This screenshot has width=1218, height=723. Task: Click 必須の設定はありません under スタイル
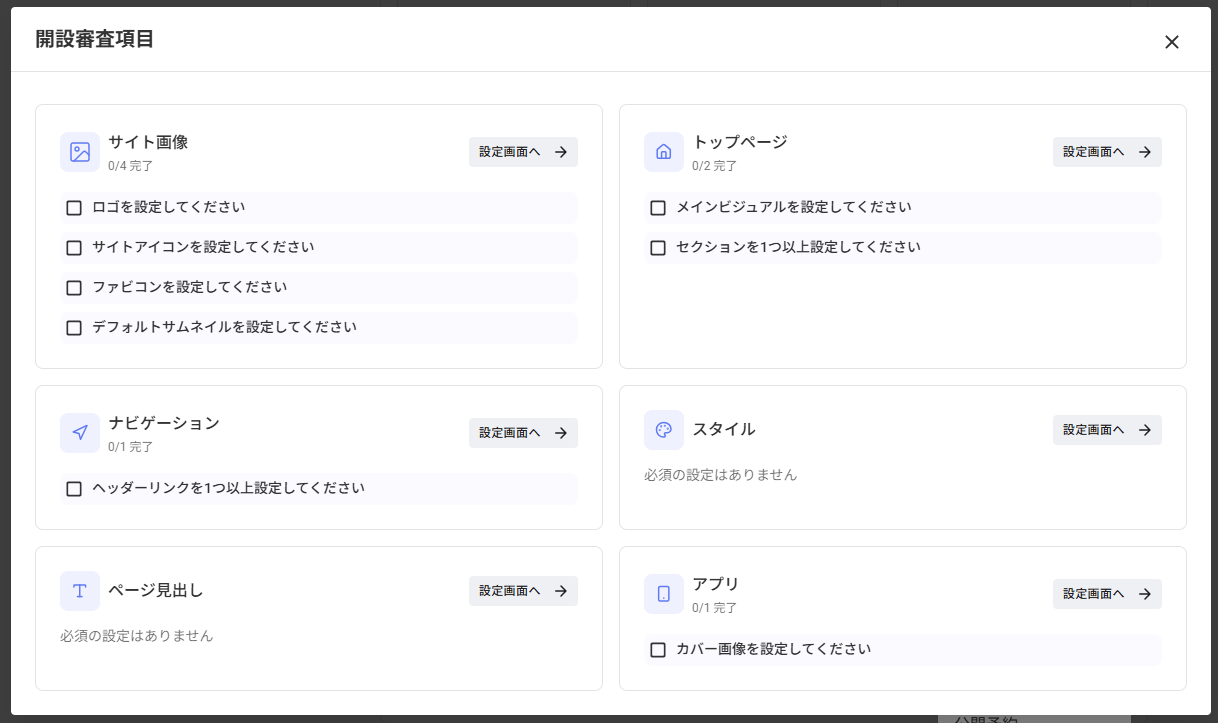[721, 475]
